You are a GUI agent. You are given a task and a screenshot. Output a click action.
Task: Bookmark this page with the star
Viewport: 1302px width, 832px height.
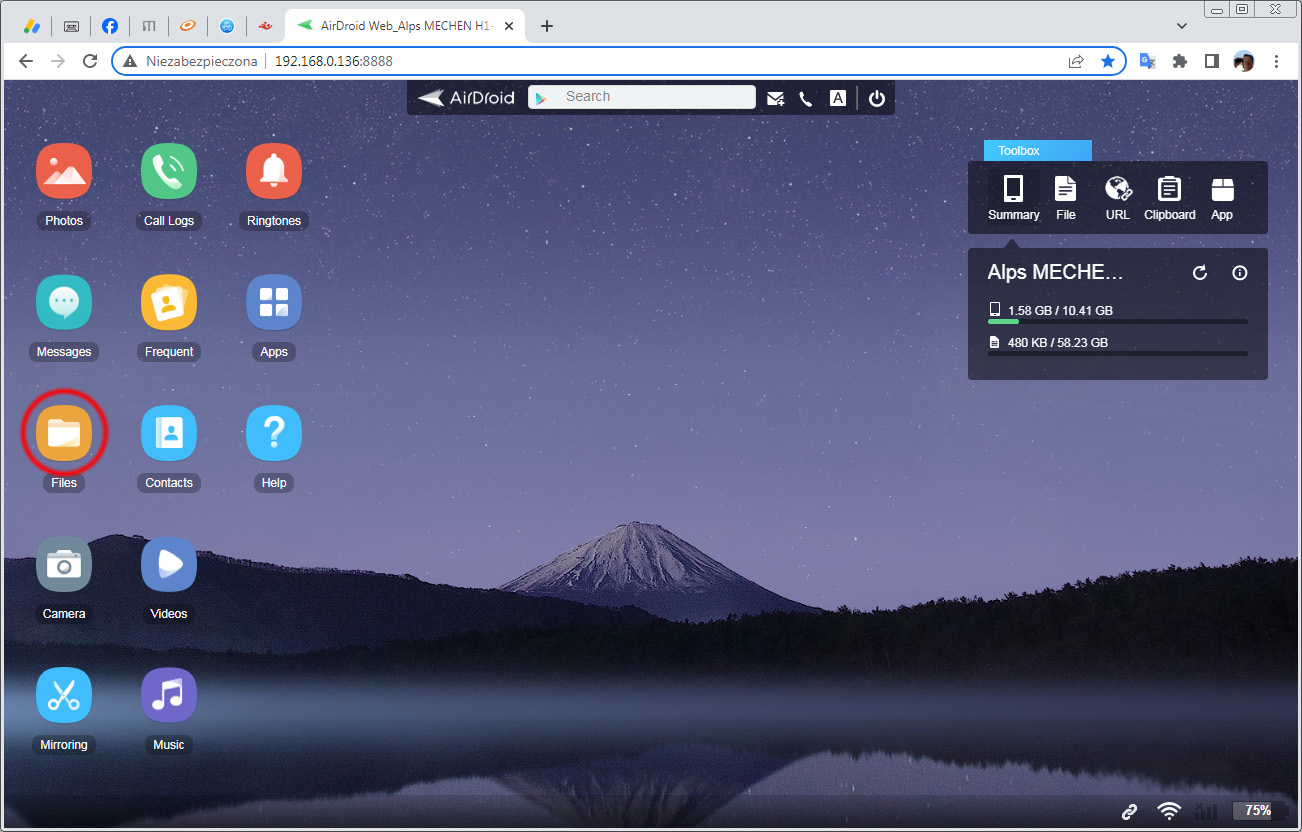click(x=1108, y=61)
